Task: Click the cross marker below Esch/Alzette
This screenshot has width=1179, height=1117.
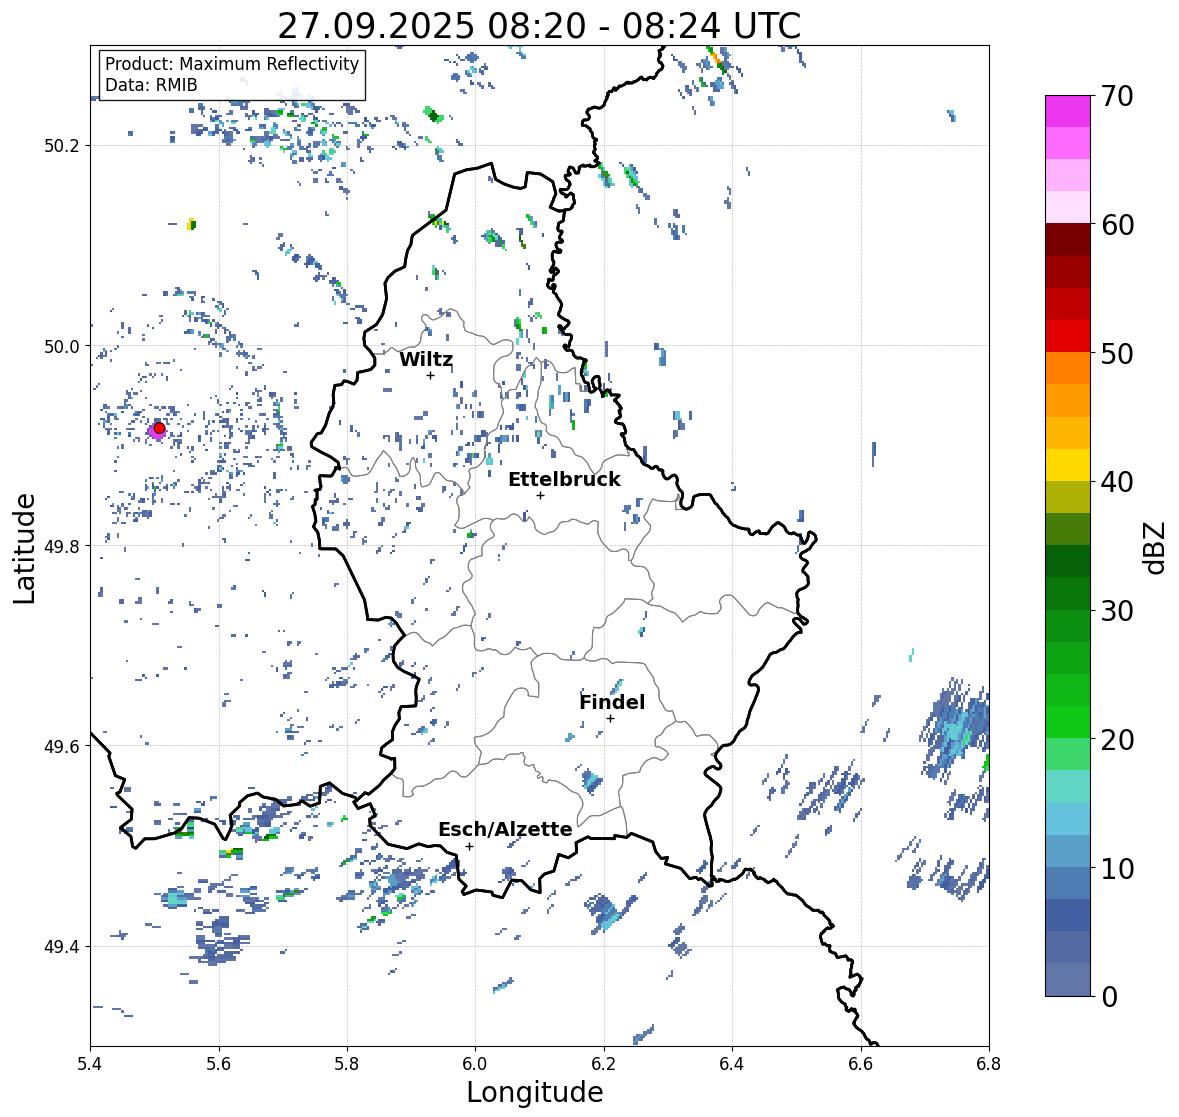Action: tap(469, 846)
